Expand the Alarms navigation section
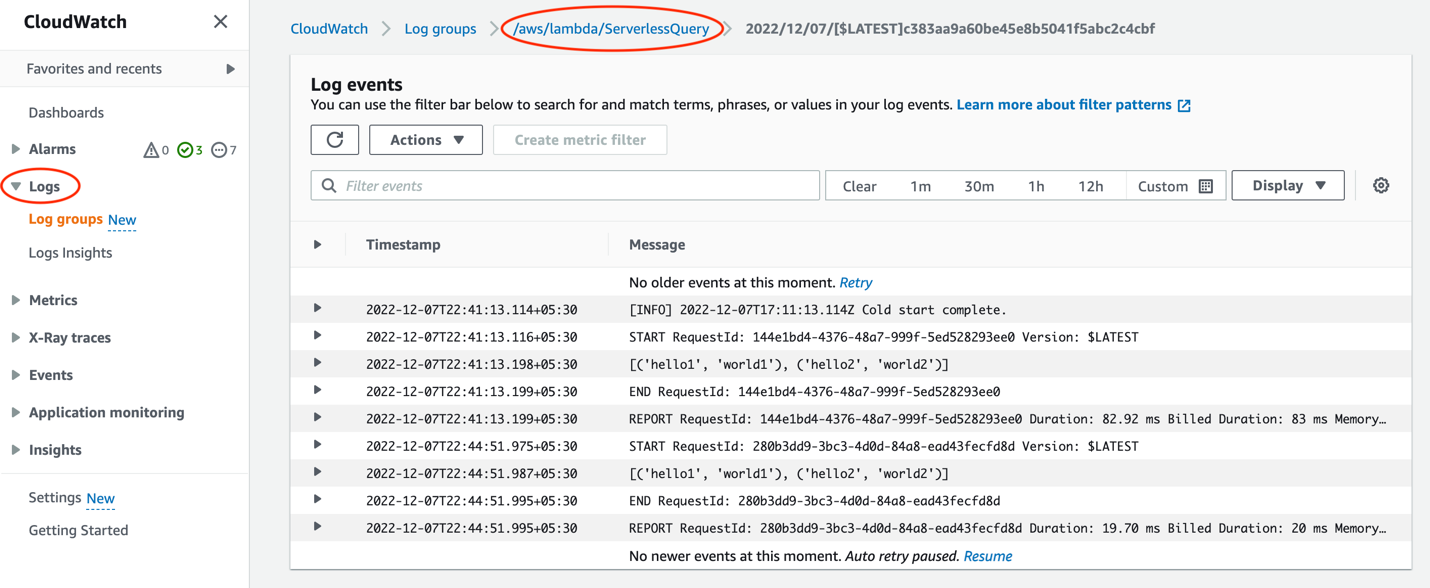This screenshot has height=588, width=1430. [x=16, y=149]
